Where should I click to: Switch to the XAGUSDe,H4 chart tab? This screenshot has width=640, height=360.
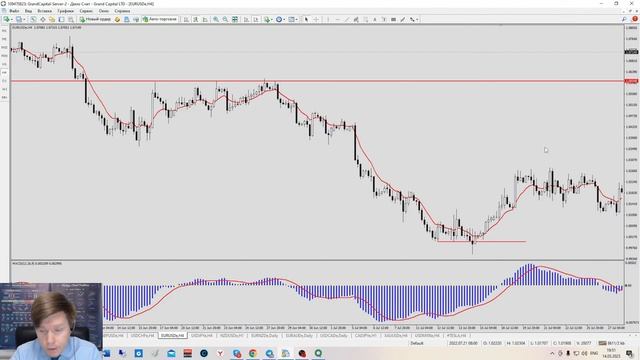pyautogui.click(x=396, y=336)
